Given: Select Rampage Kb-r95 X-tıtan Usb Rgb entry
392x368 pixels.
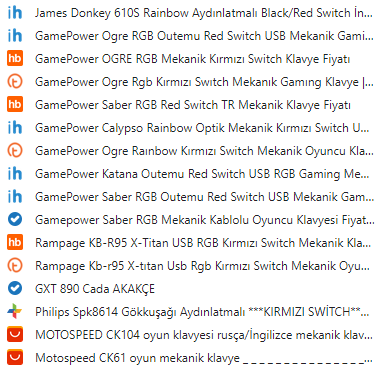Looking at the screenshot, I should 190,266.
